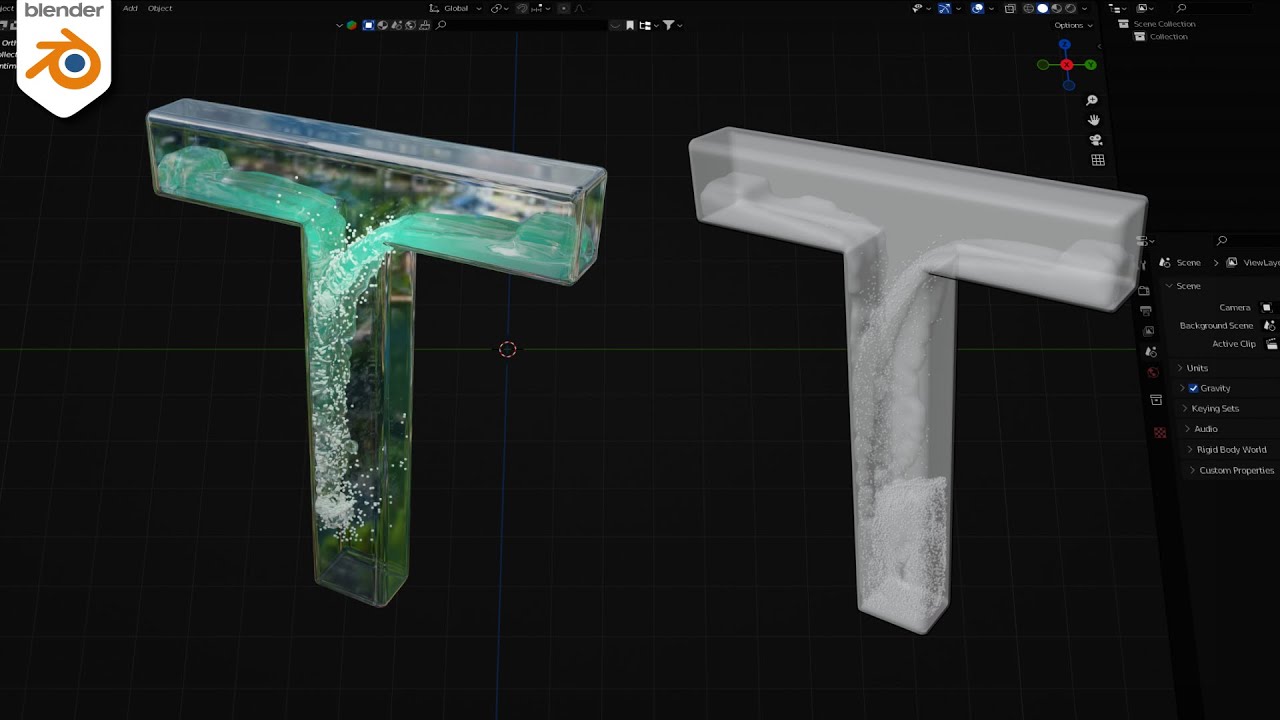Click the Camera field
The image size is (1280, 720).
click(1268, 307)
